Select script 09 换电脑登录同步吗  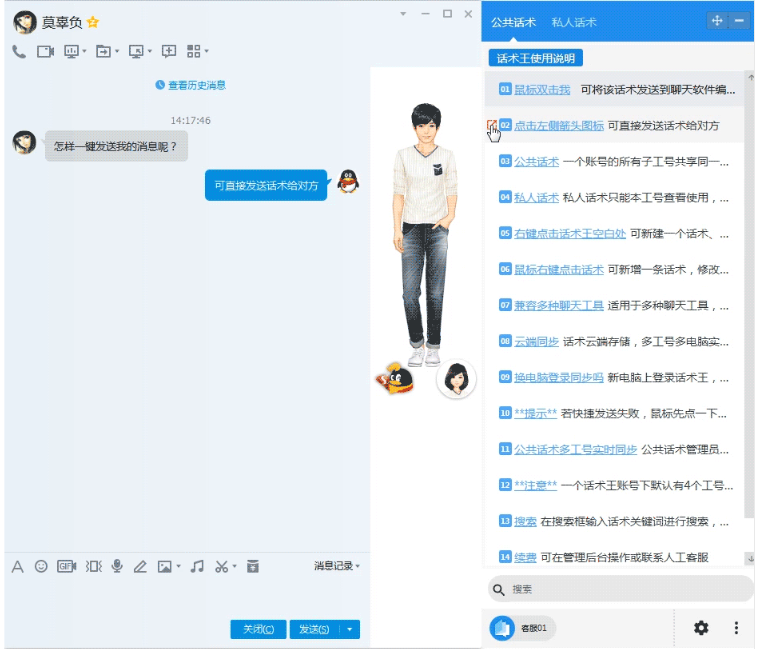click(614, 377)
